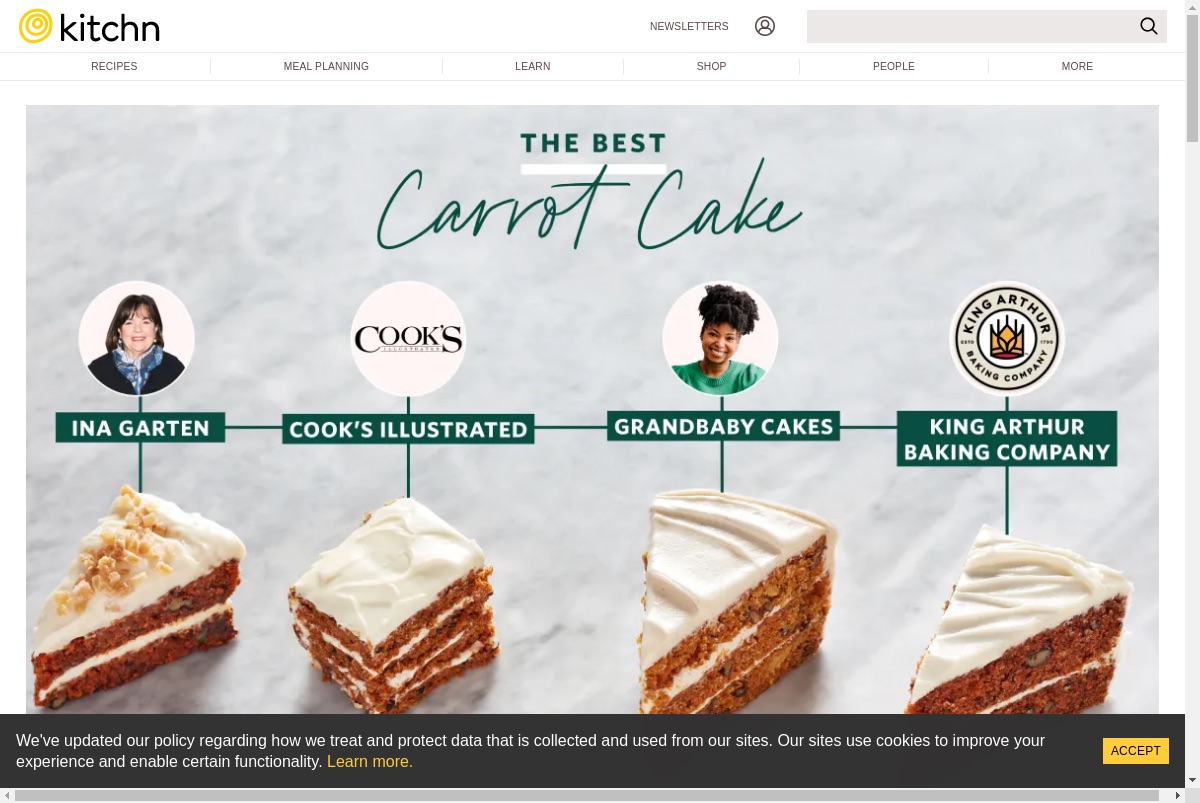Accept the cookie policy banner
This screenshot has height=803, width=1200.
pyautogui.click(x=1136, y=751)
